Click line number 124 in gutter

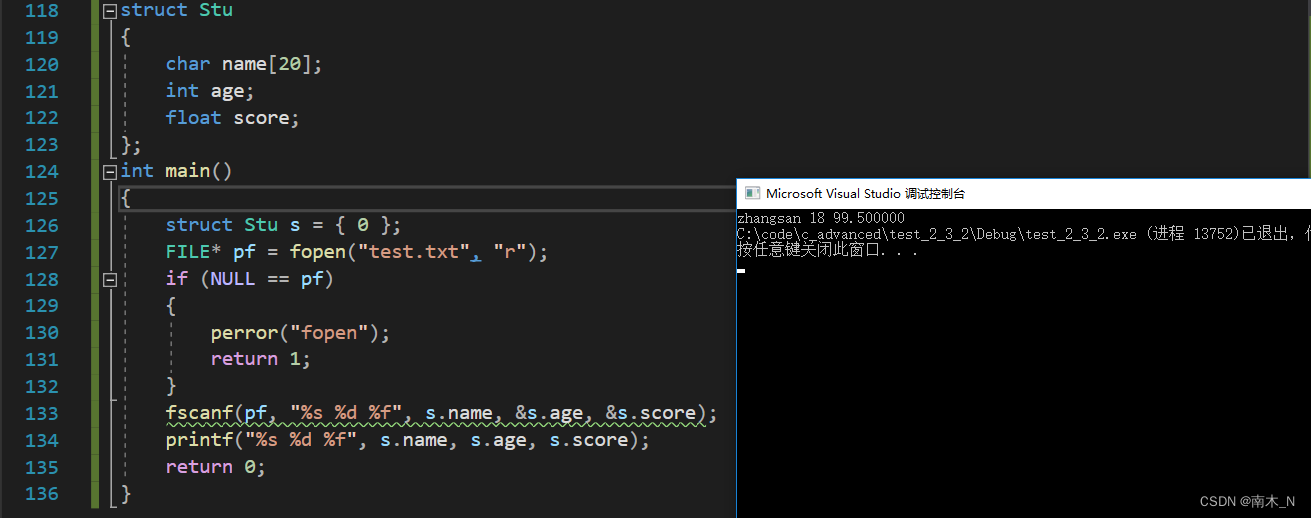pyautogui.click(x=40, y=171)
